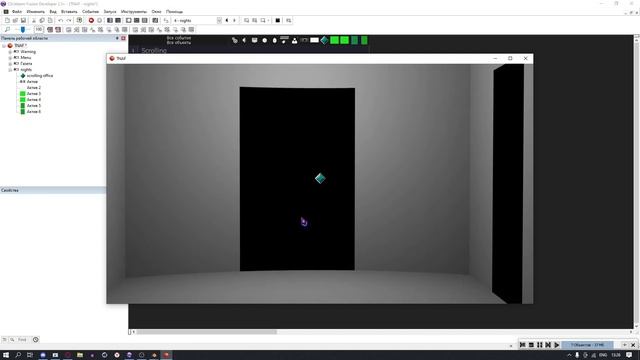The image size is (640, 360).
Task: Click the stop button in debugger bar
Action: (531, 345)
